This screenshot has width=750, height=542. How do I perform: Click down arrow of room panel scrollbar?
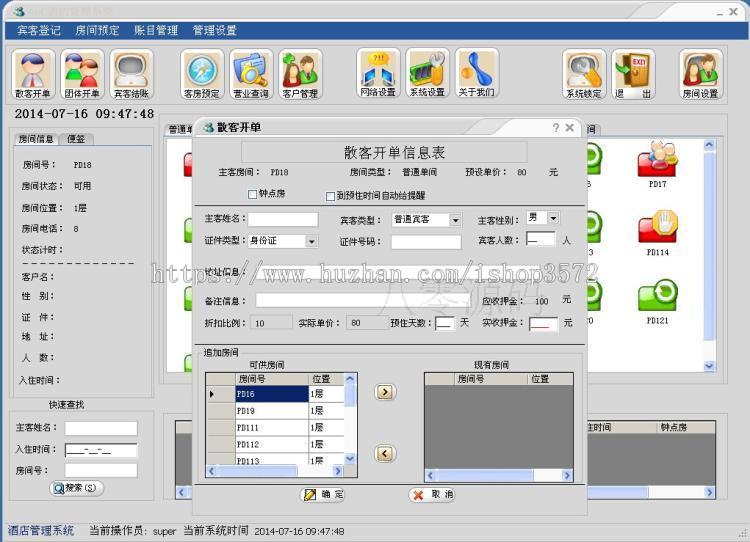tap(709, 366)
